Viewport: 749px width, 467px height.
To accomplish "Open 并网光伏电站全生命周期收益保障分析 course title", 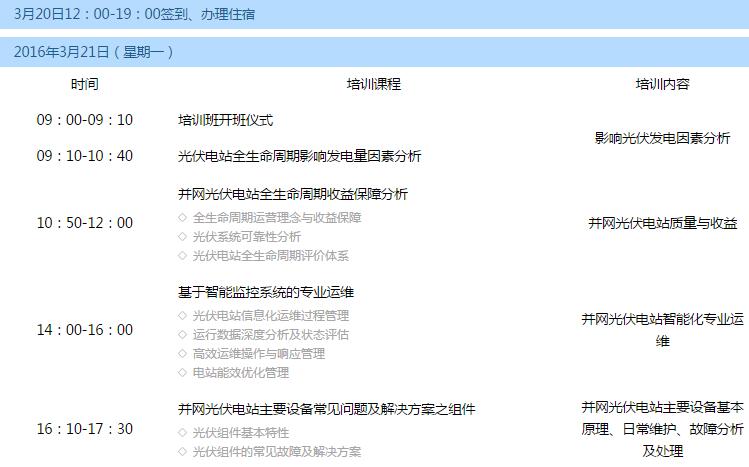I will pos(292,194).
